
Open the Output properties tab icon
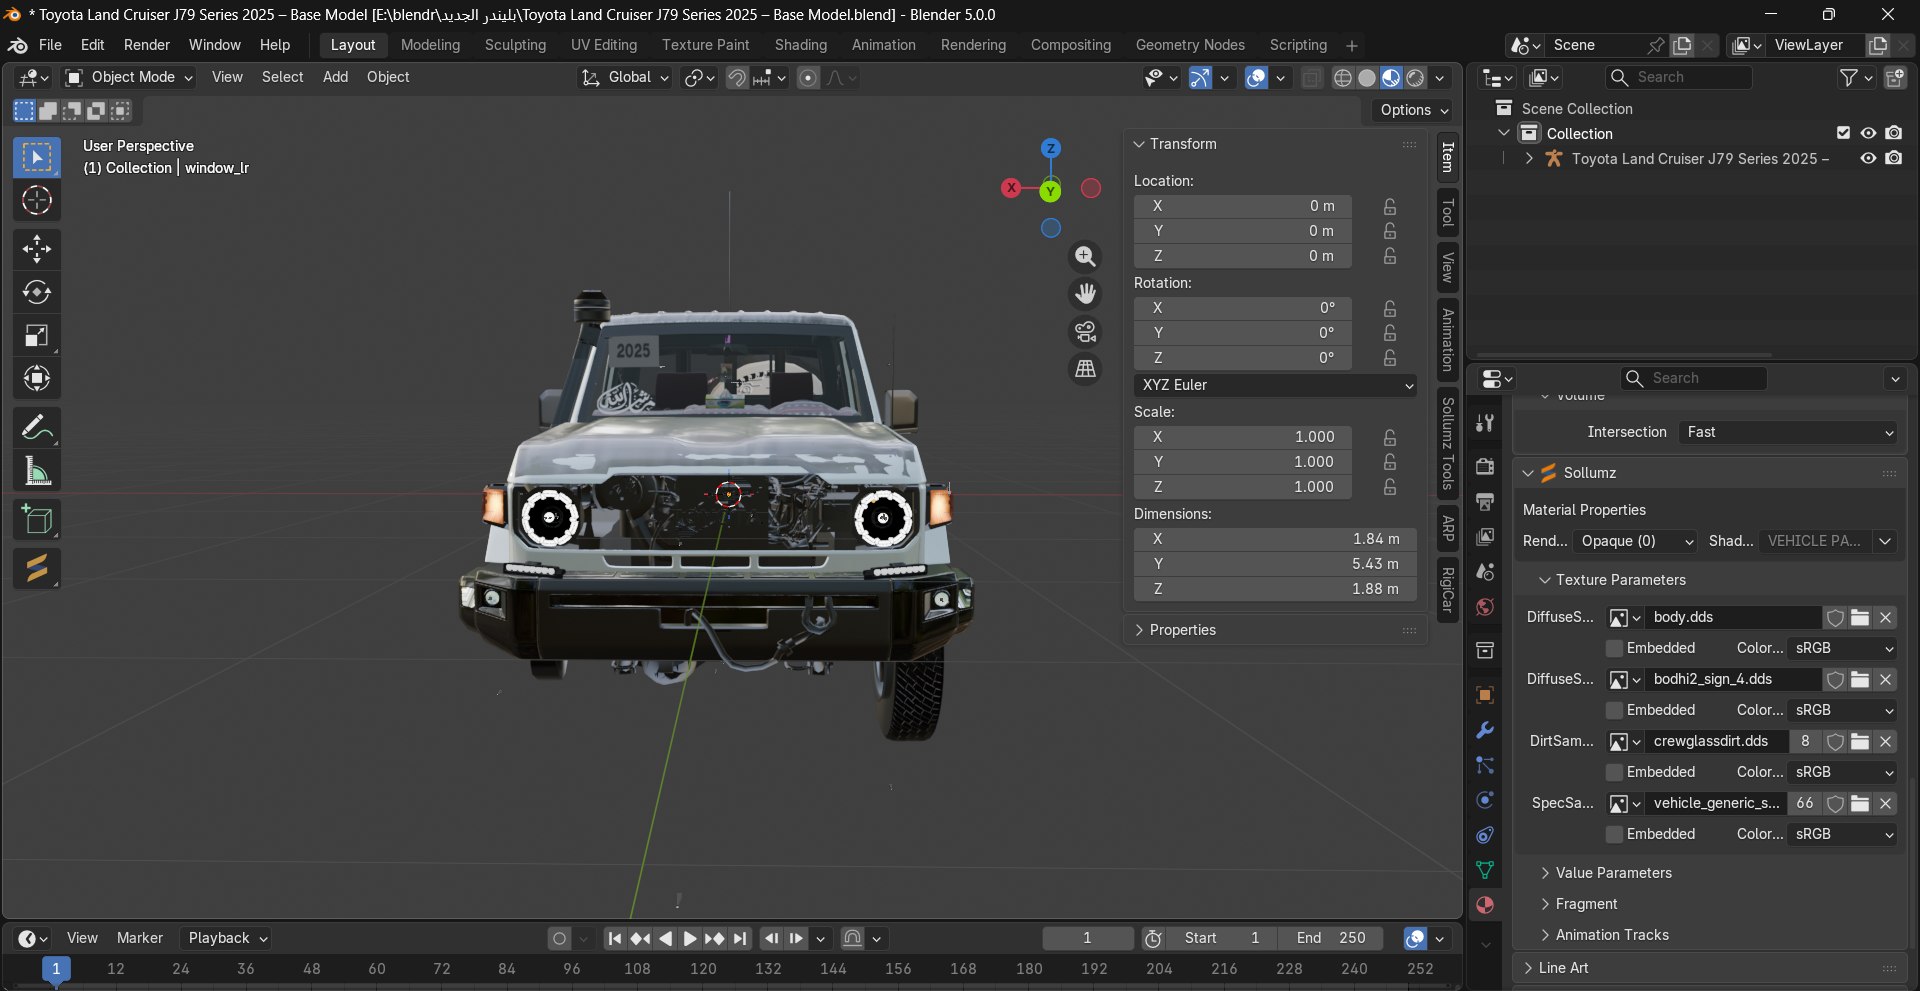[1485, 501]
